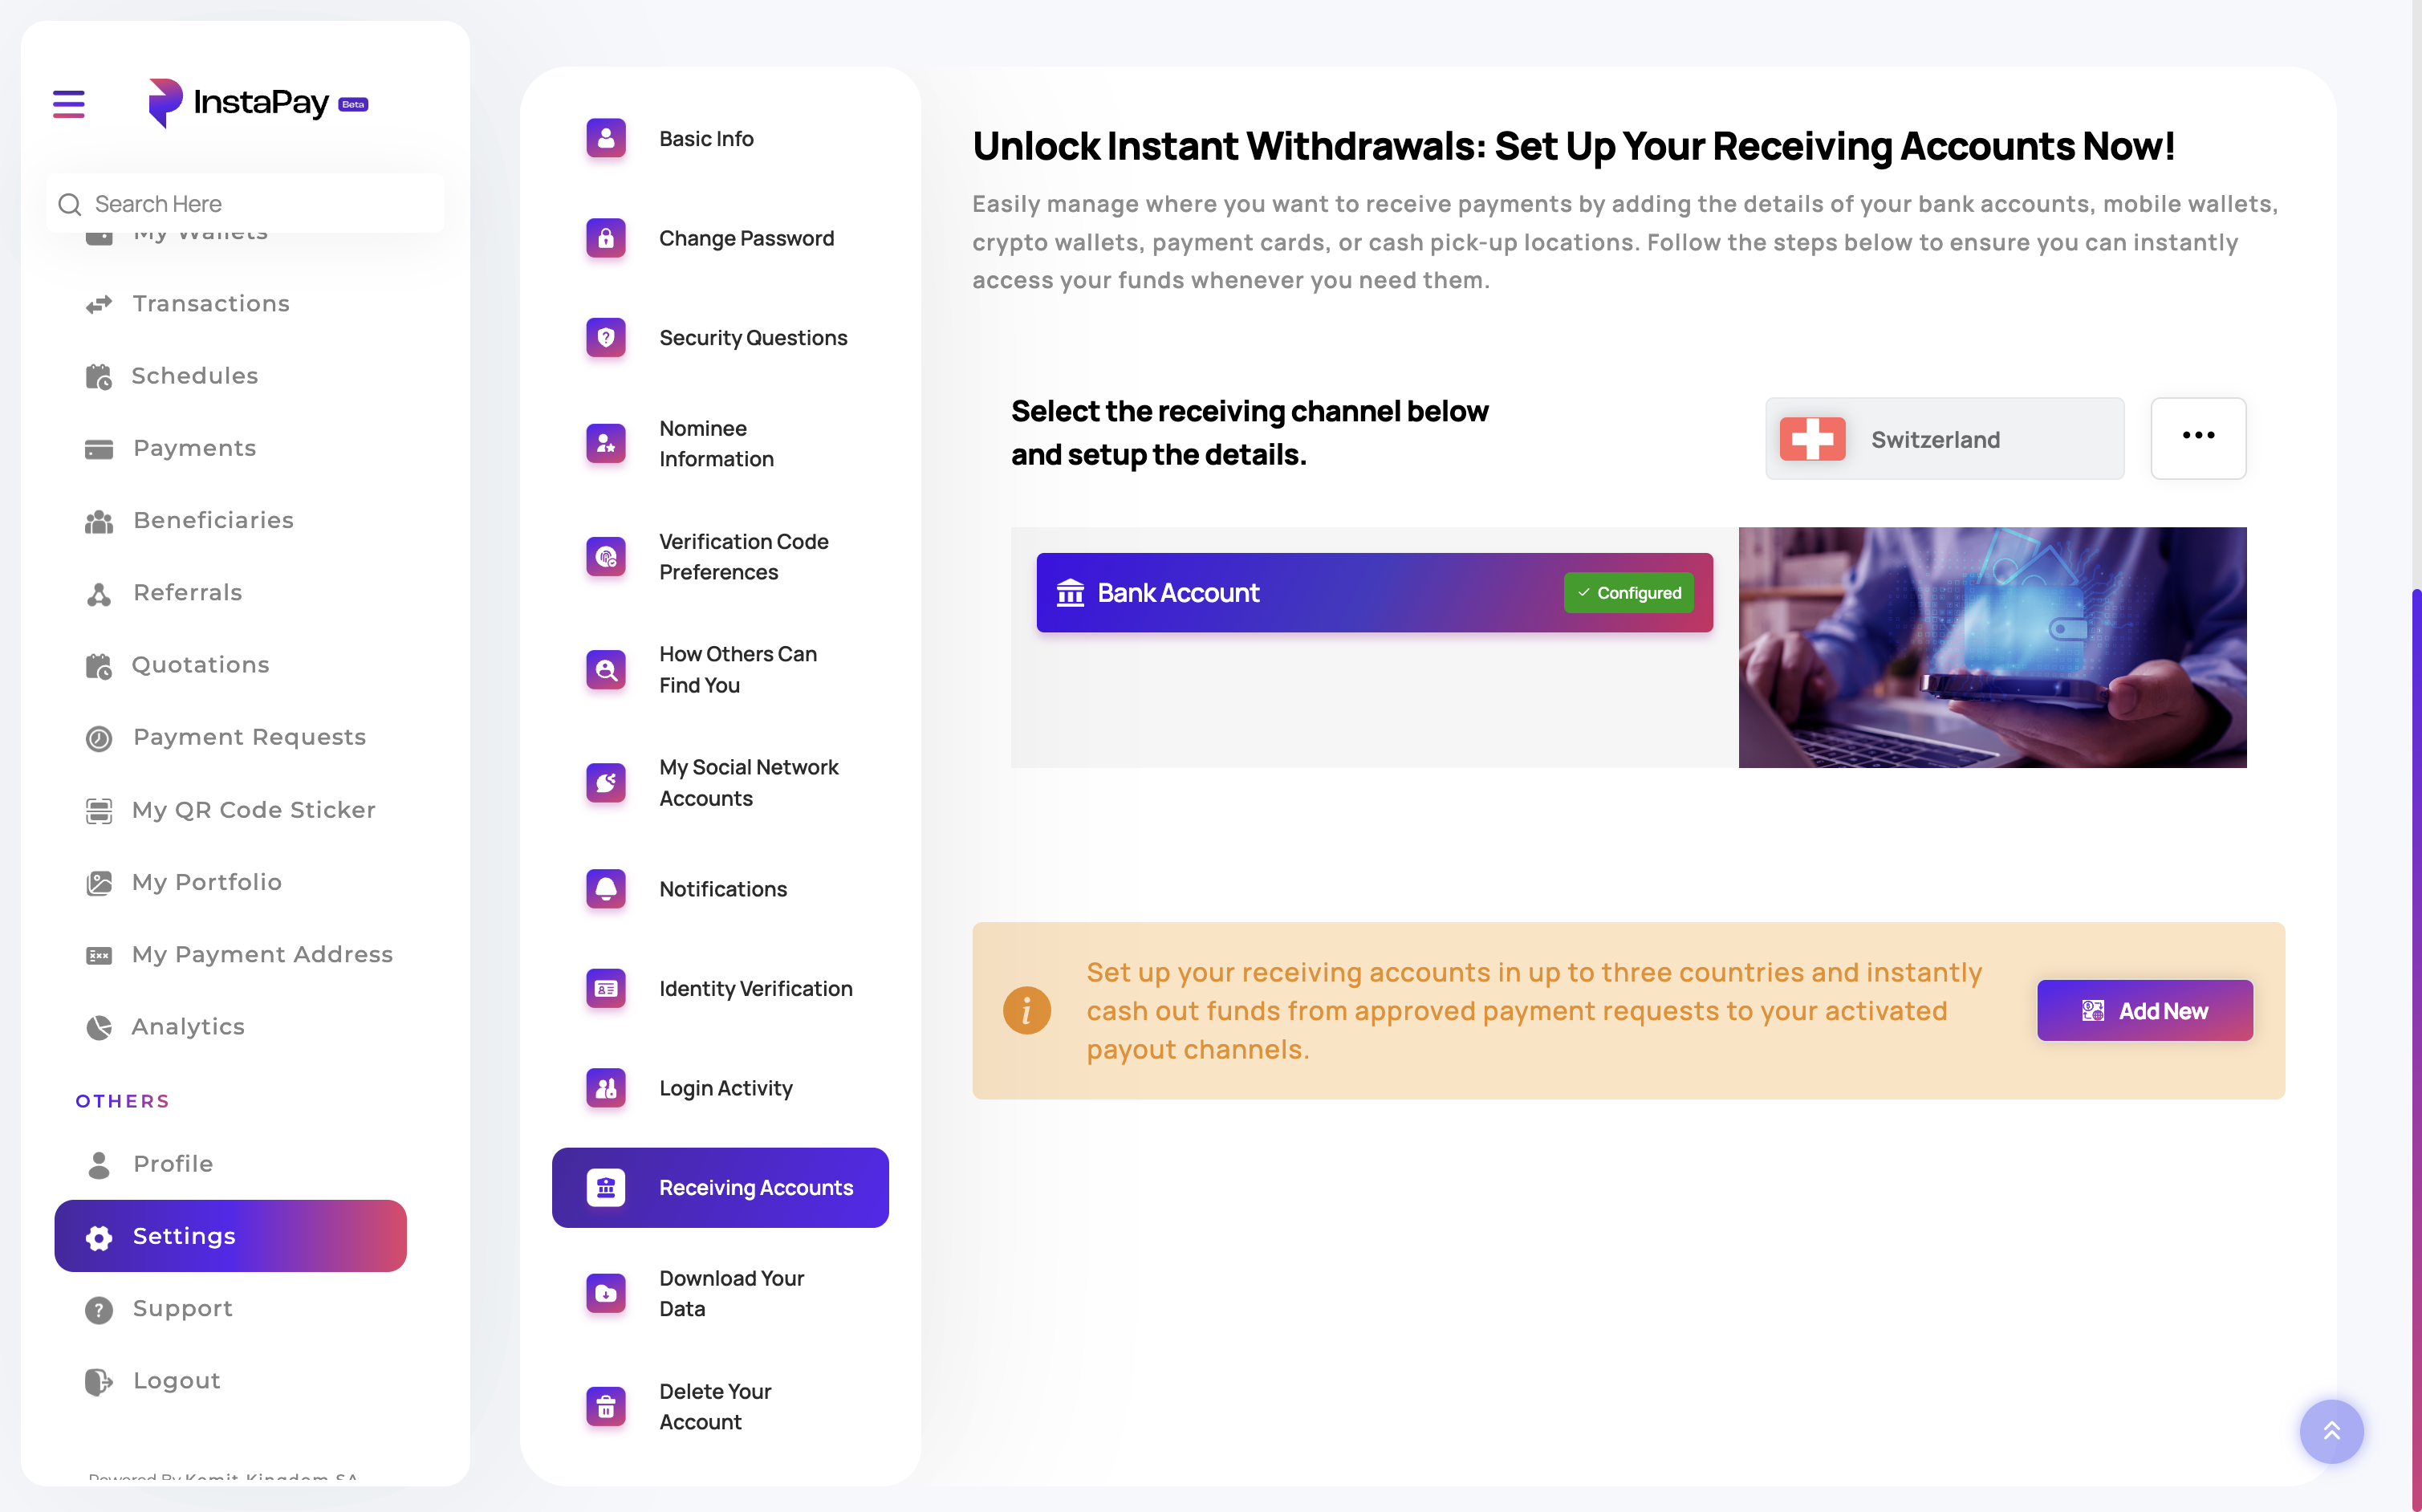Open My QR Code Sticker page
This screenshot has width=2422, height=1512.
pos(253,809)
